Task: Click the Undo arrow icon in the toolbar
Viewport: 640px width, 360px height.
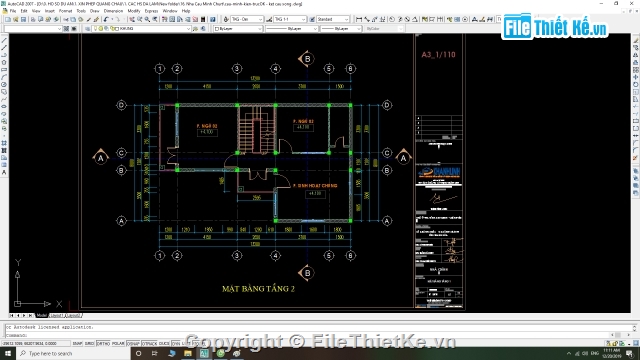Action: [x=106, y=19]
